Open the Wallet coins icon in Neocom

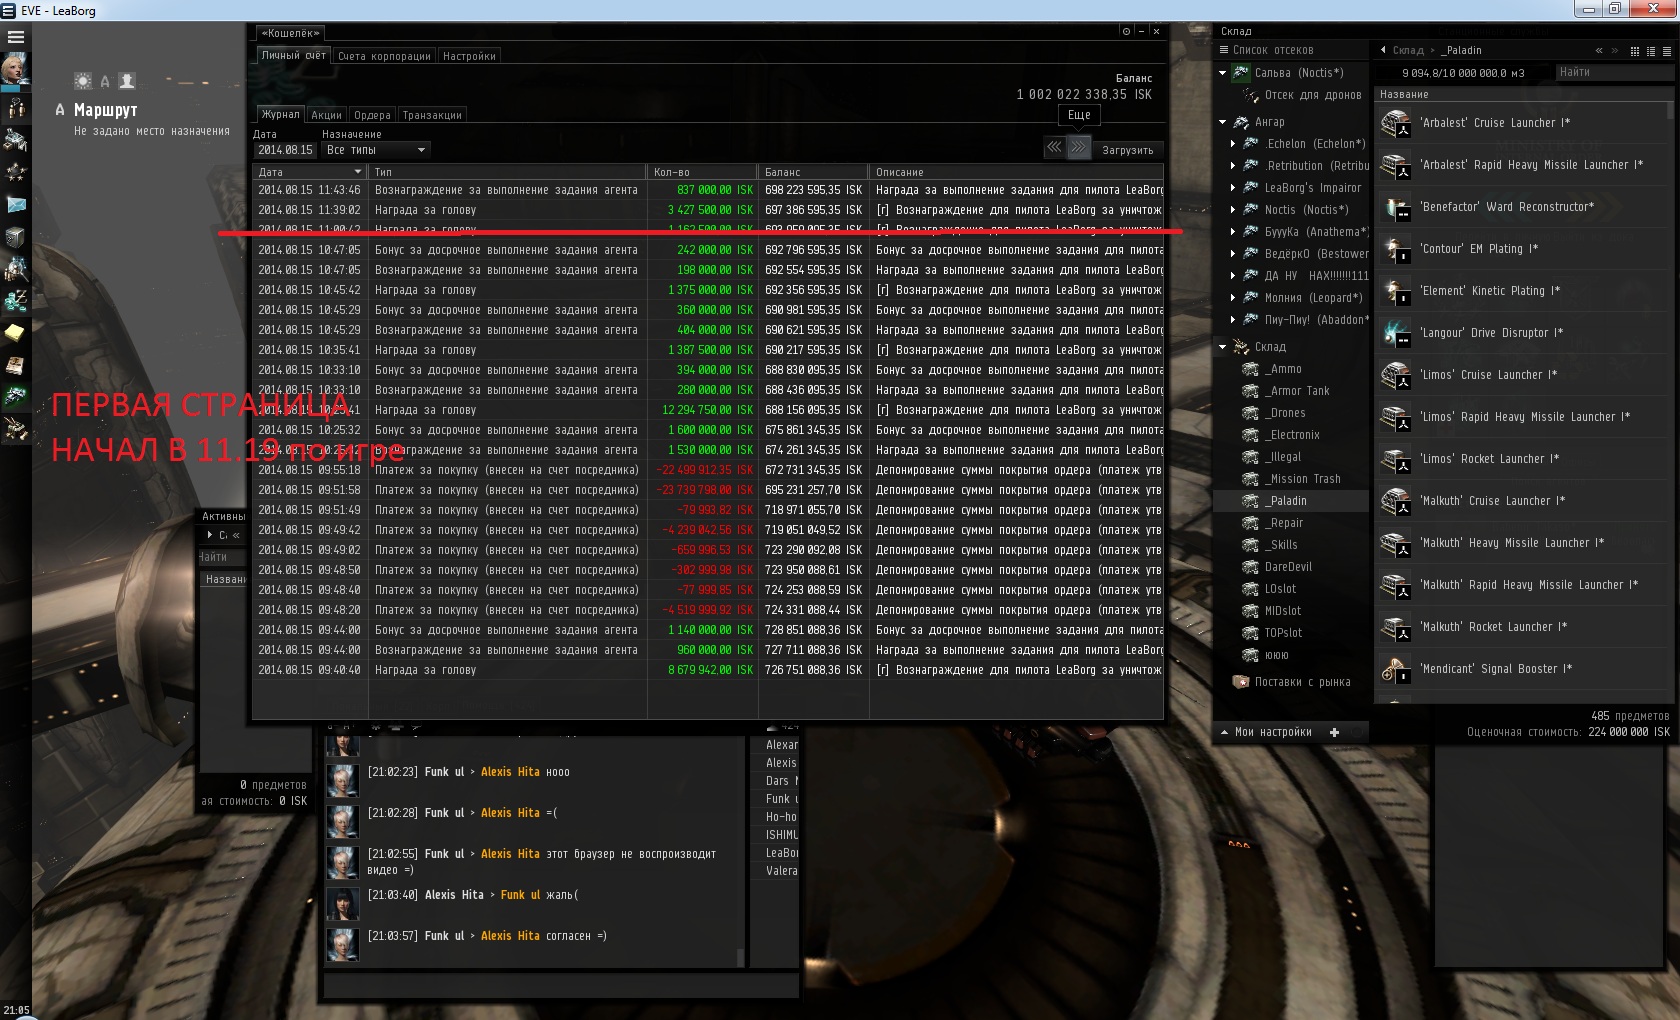15,300
